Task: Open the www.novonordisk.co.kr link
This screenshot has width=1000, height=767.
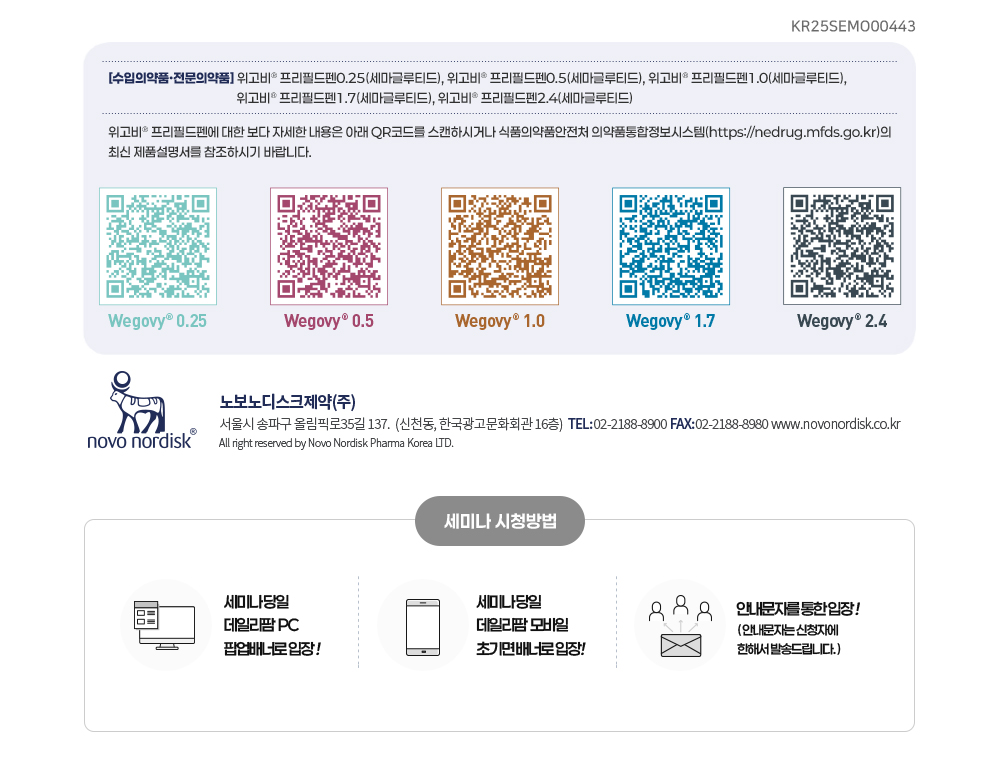Action: point(835,424)
